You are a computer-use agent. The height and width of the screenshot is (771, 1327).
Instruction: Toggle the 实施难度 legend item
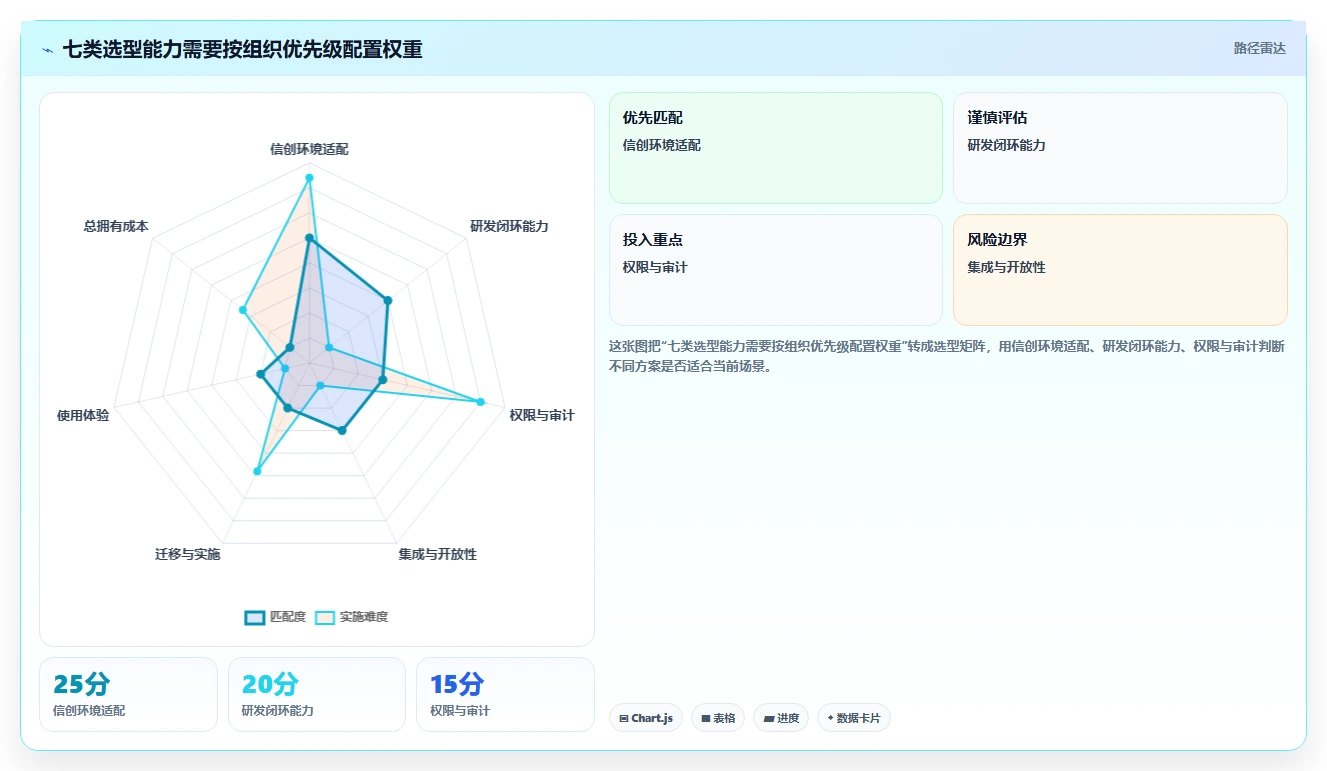point(351,617)
